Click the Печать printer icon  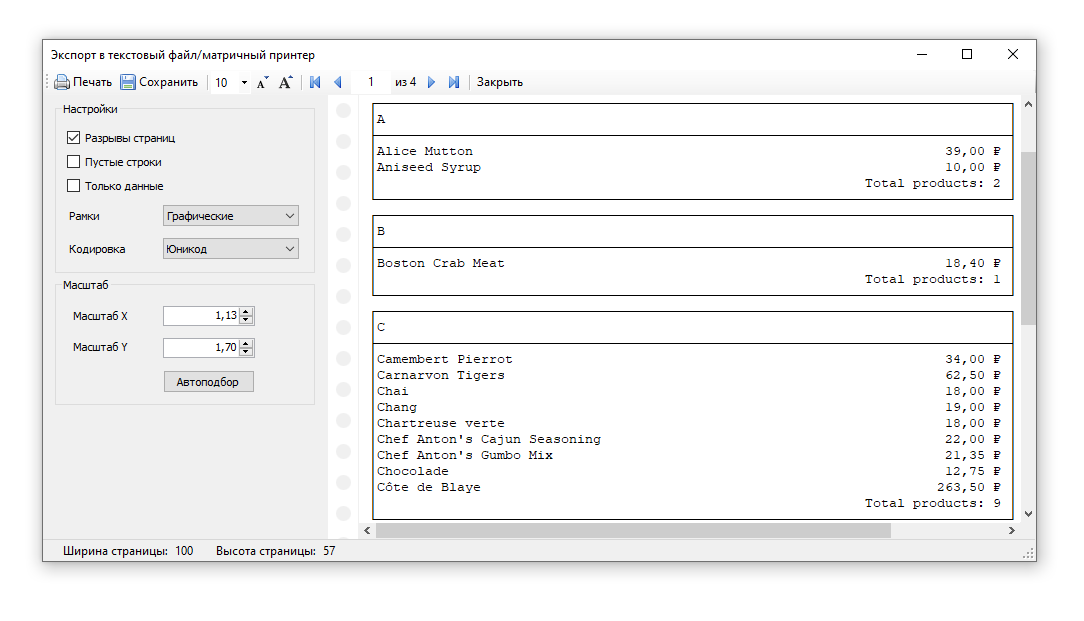coord(62,82)
